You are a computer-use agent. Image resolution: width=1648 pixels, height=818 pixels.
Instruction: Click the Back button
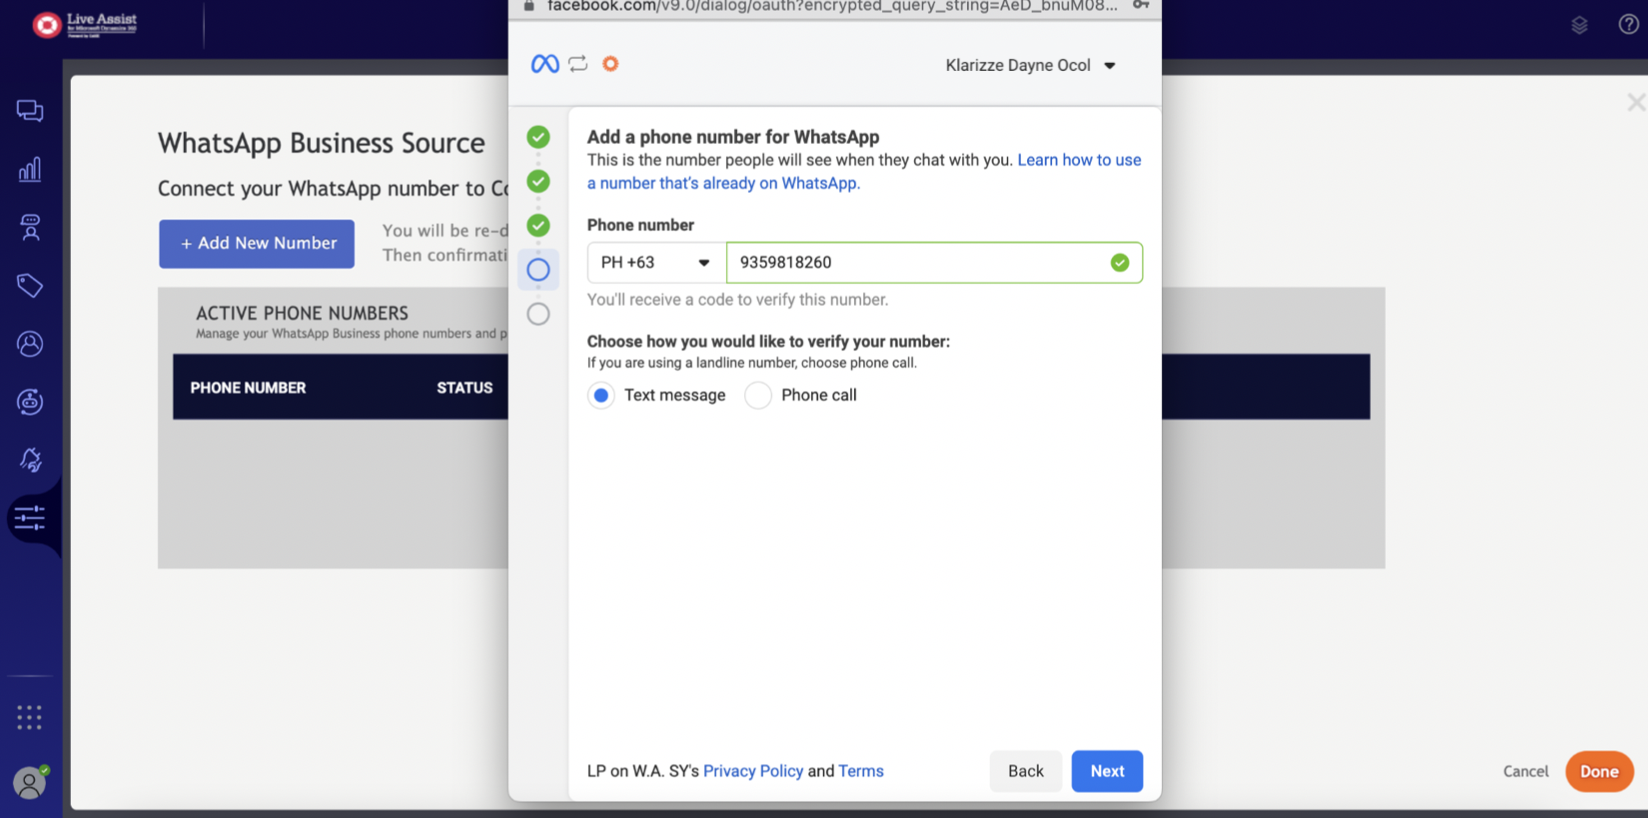pyautogui.click(x=1026, y=771)
